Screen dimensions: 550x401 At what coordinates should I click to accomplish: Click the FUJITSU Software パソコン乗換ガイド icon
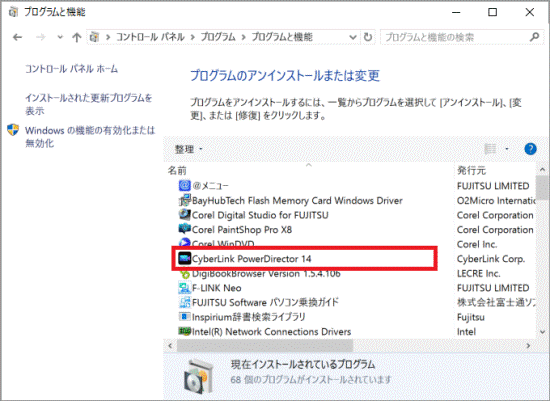pos(185,302)
